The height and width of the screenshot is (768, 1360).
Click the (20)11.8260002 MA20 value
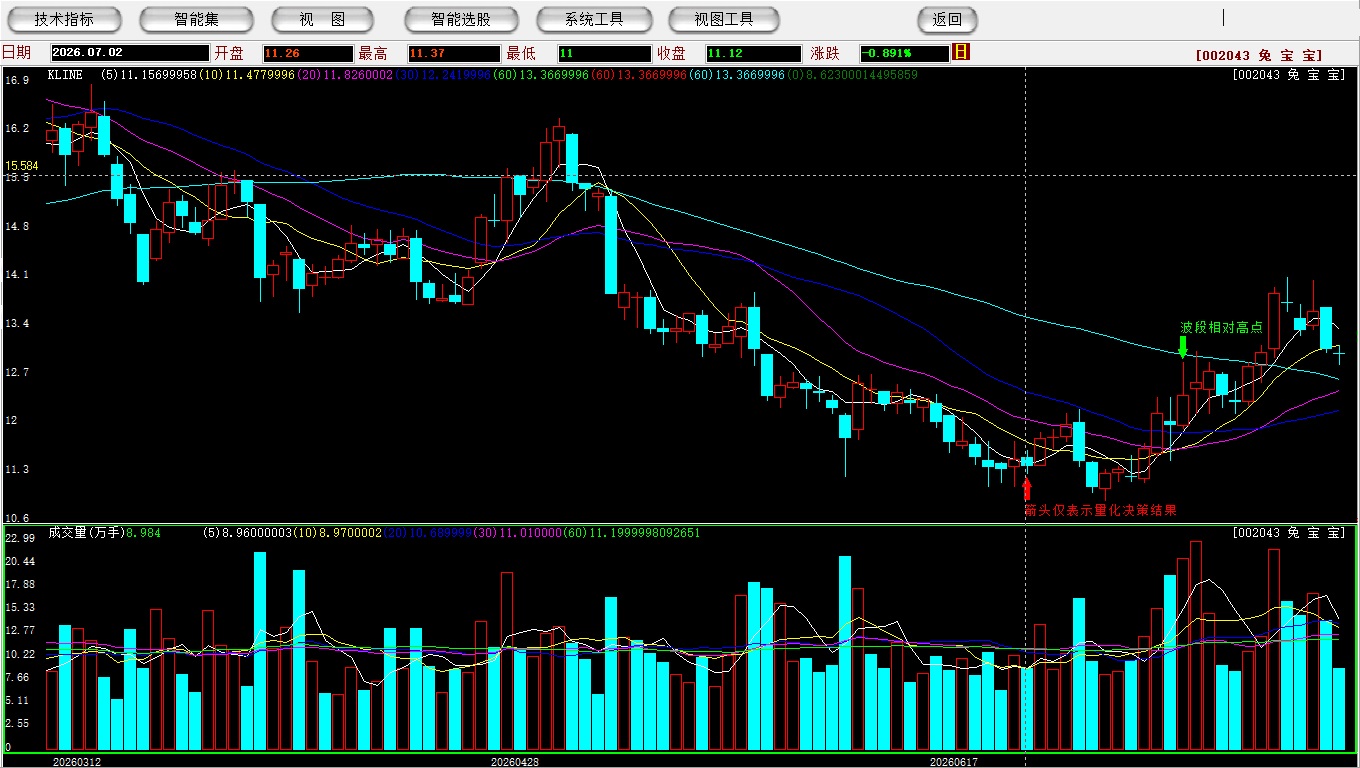(x=343, y=75)
